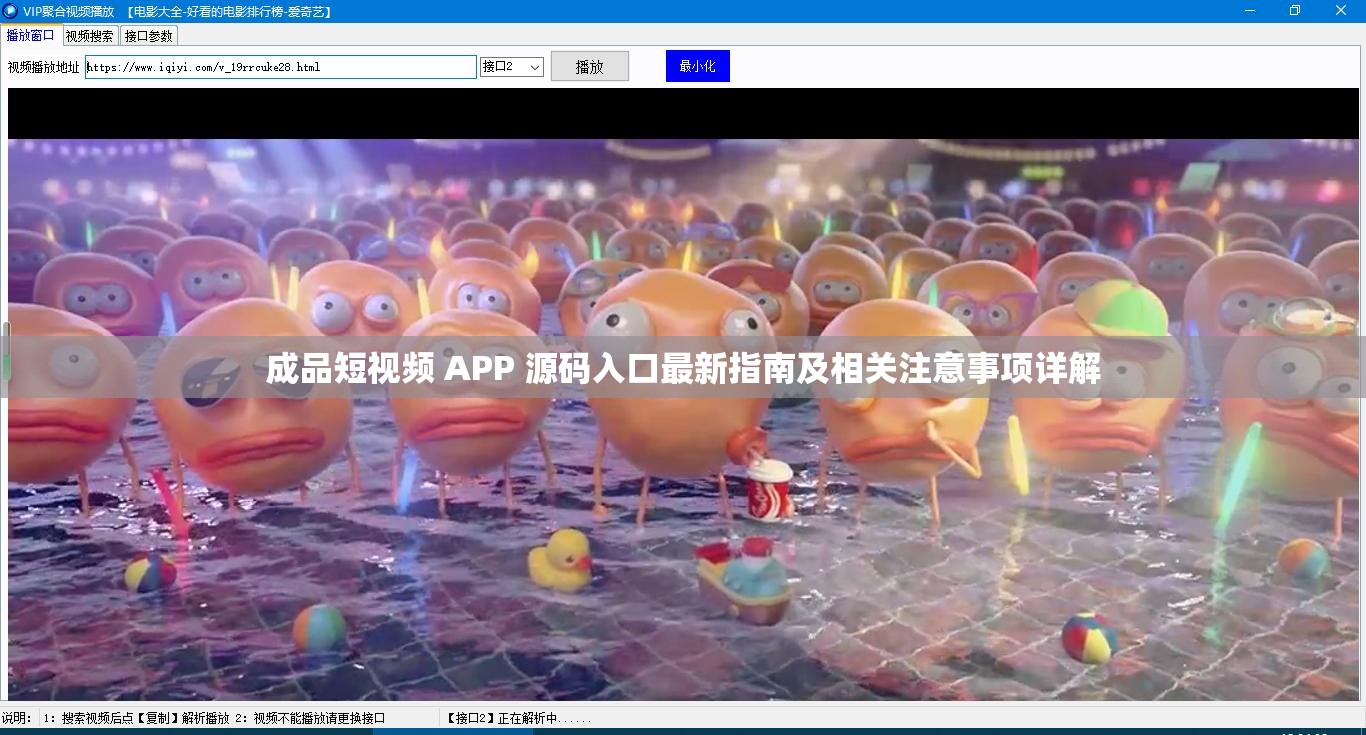Image resolution: width=1366 pixels, height=735 pixels.
Task: Restore down the window
Action: [x=1295, y=11]
